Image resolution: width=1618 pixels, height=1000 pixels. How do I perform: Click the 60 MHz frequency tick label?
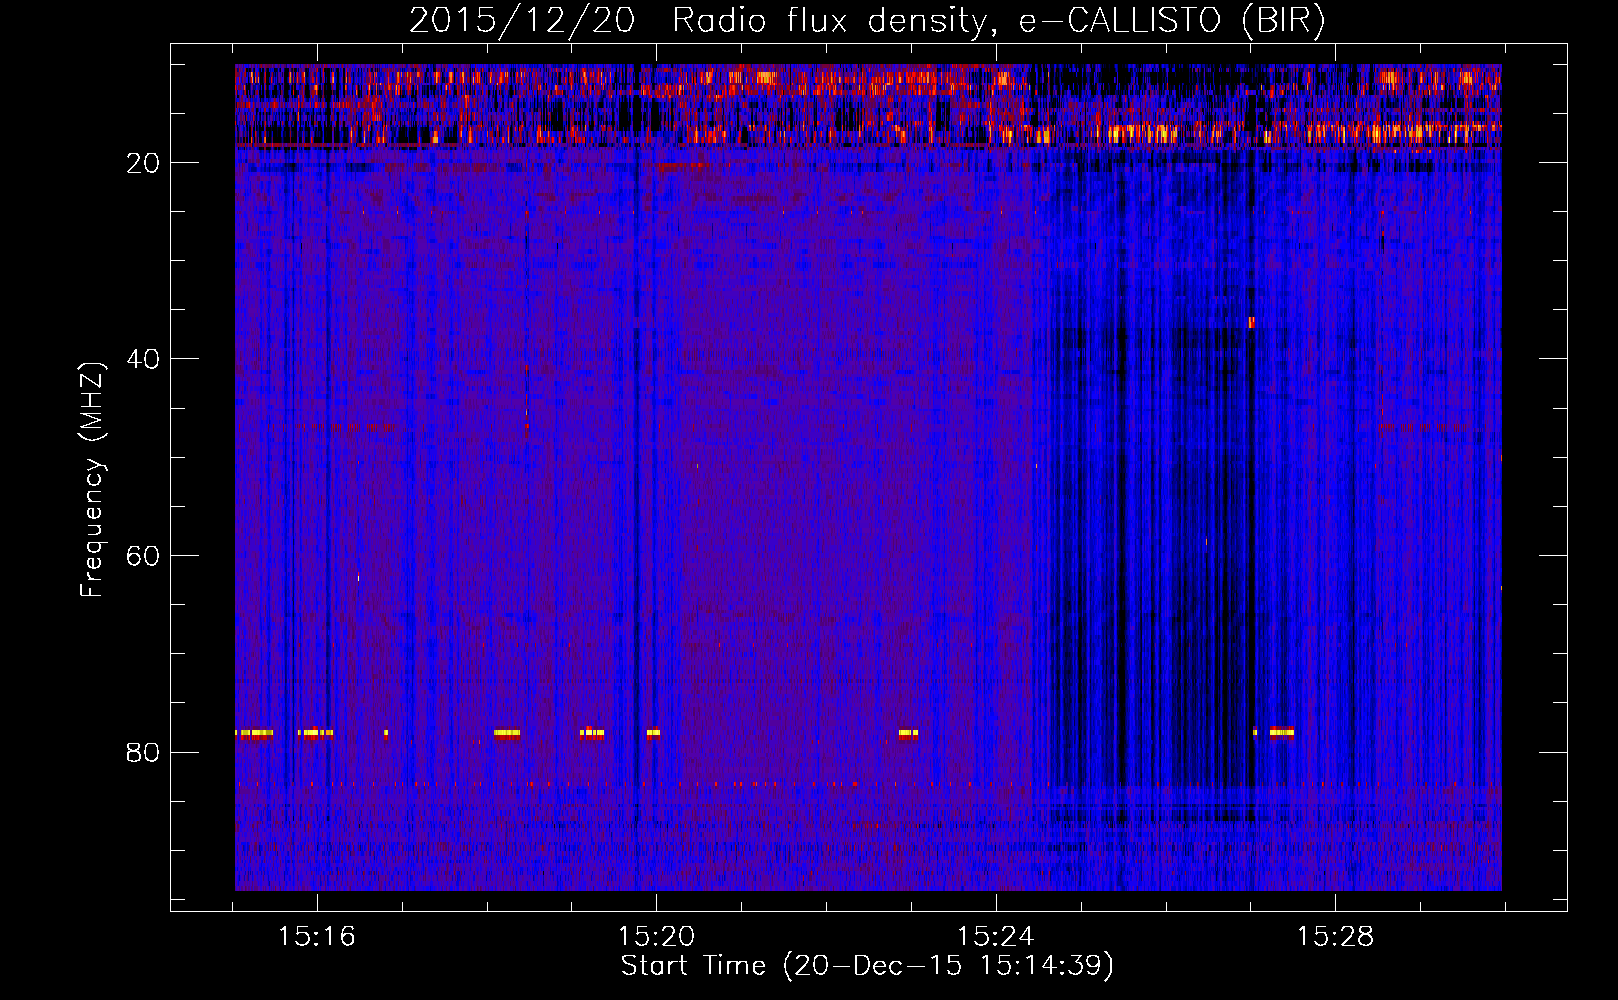point(143,556)
